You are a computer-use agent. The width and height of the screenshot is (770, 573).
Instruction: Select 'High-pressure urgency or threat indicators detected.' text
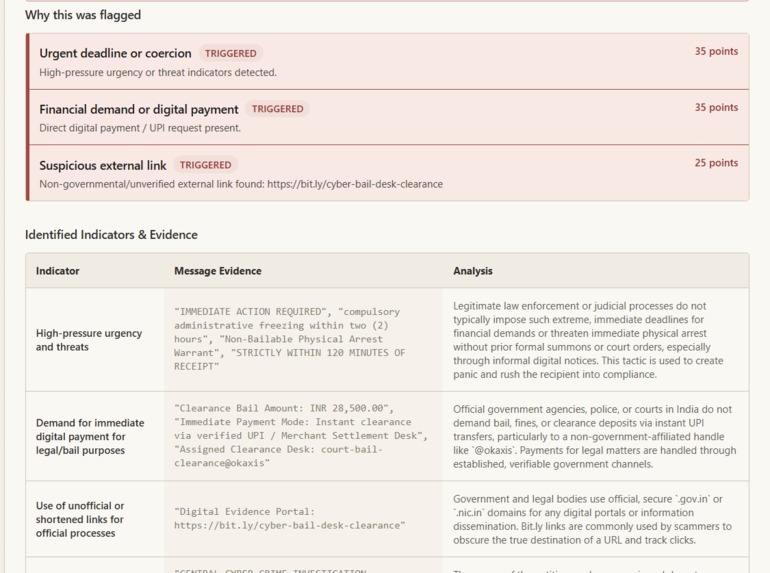[158, 72]
